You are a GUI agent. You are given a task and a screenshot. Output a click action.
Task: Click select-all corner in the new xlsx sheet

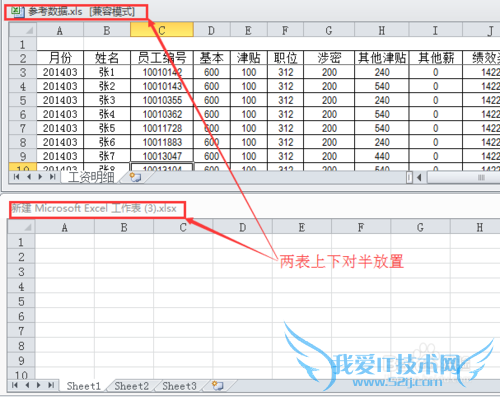pos(21,227)
